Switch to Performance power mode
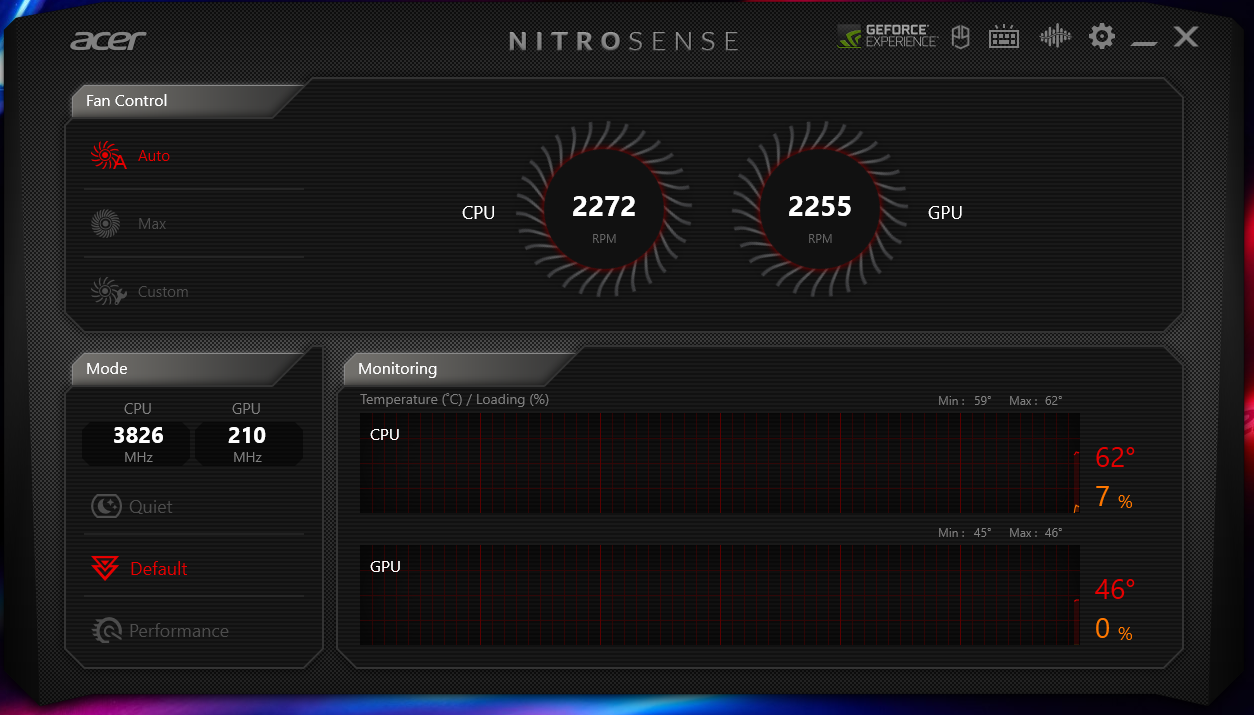 click(x=194, y=631)
